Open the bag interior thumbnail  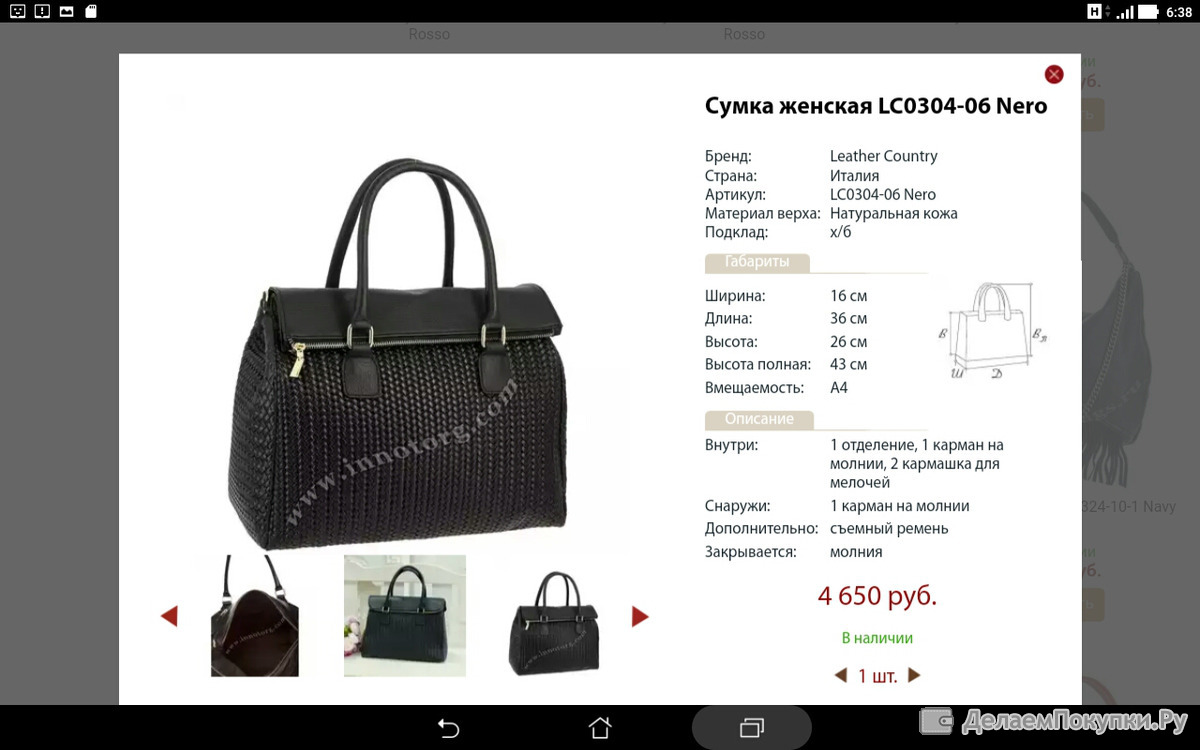[x=255, y=616]
